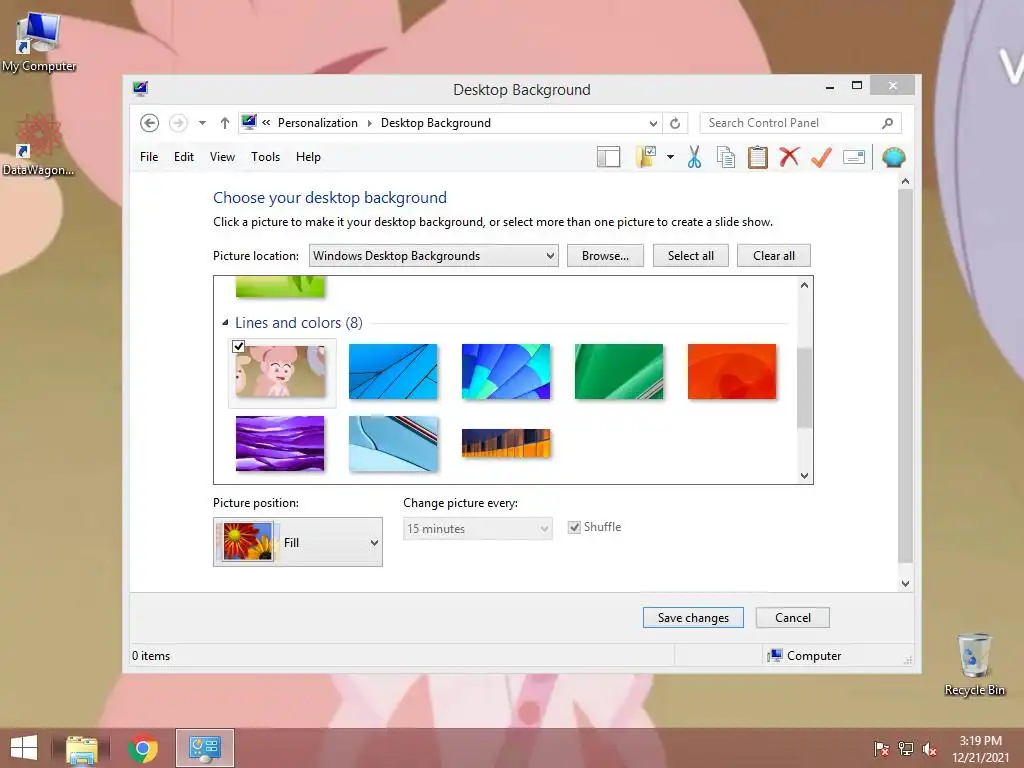This screenshot has width=1024, height=768.
Task: Expand the address bar history dropdown
Action: [x=653, y=123]
